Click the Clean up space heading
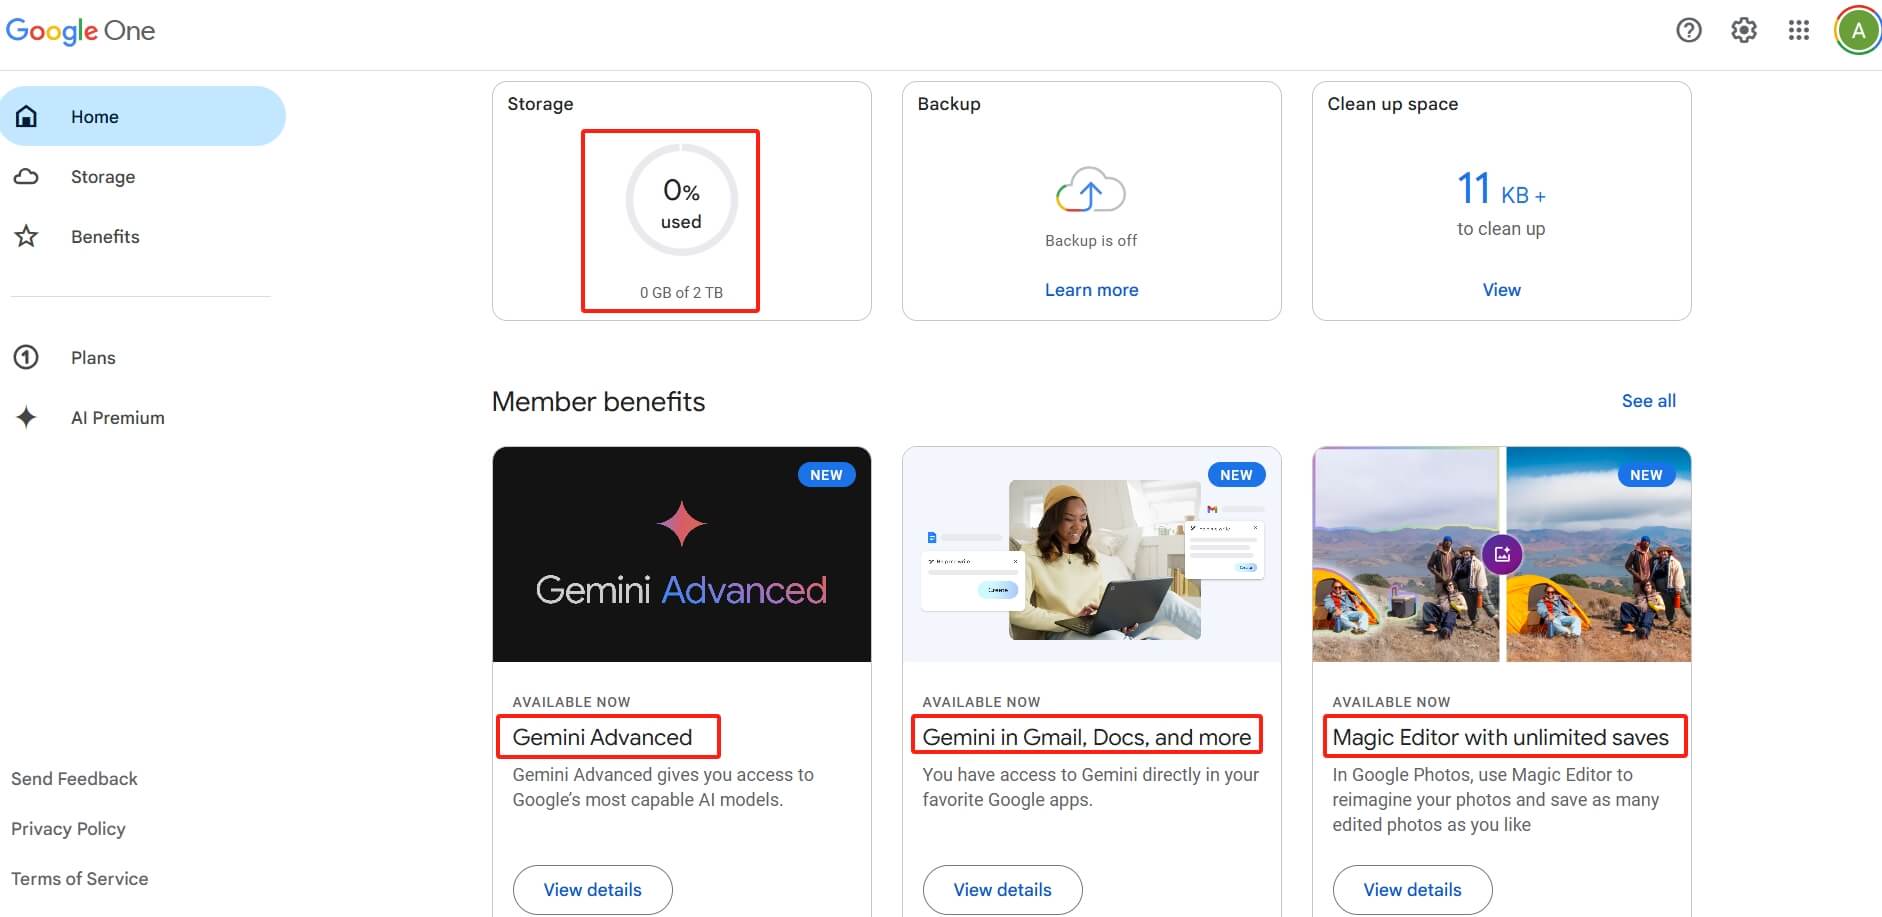 point(1392,104)
